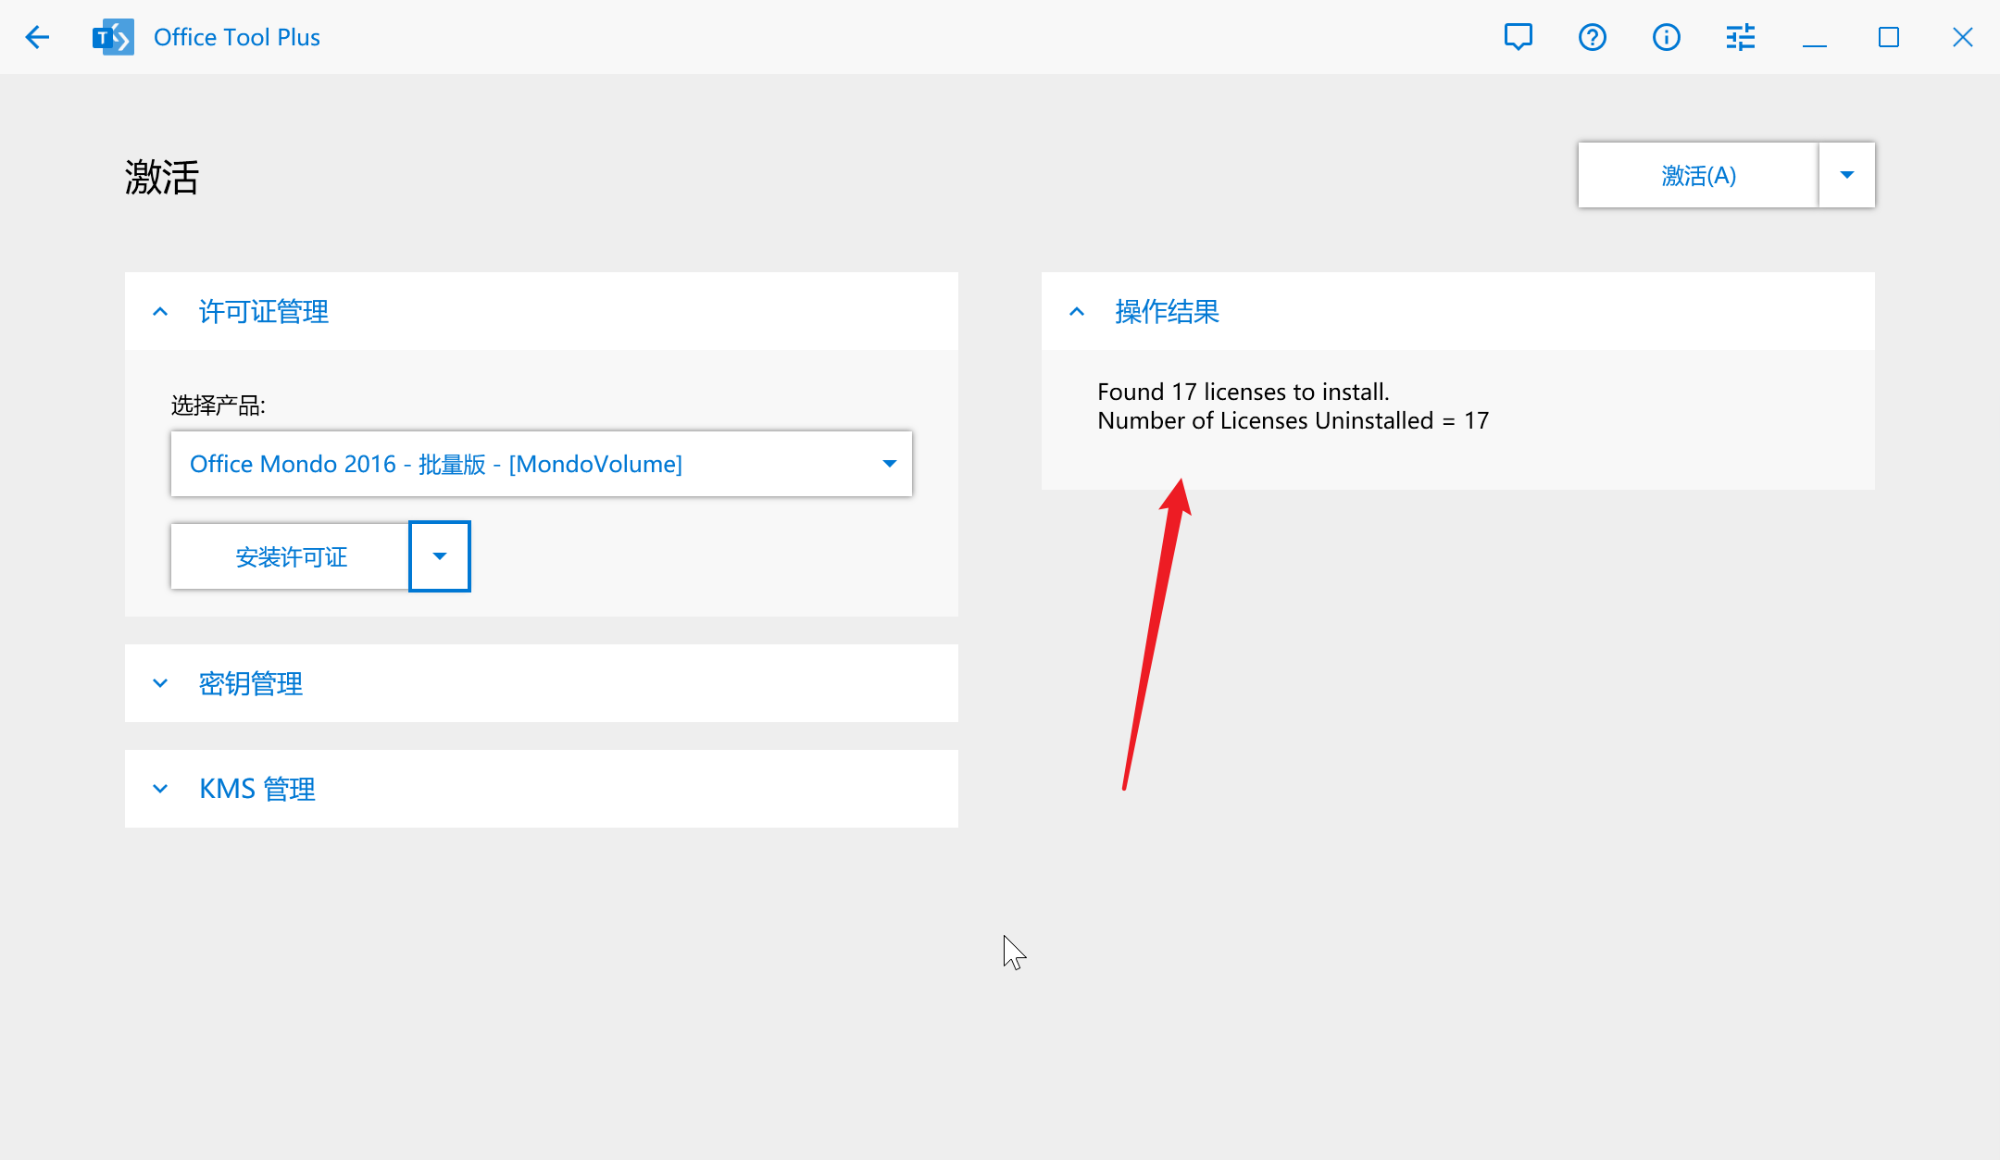
Task: Expand the KMS 管理 section
Action: 541,789
